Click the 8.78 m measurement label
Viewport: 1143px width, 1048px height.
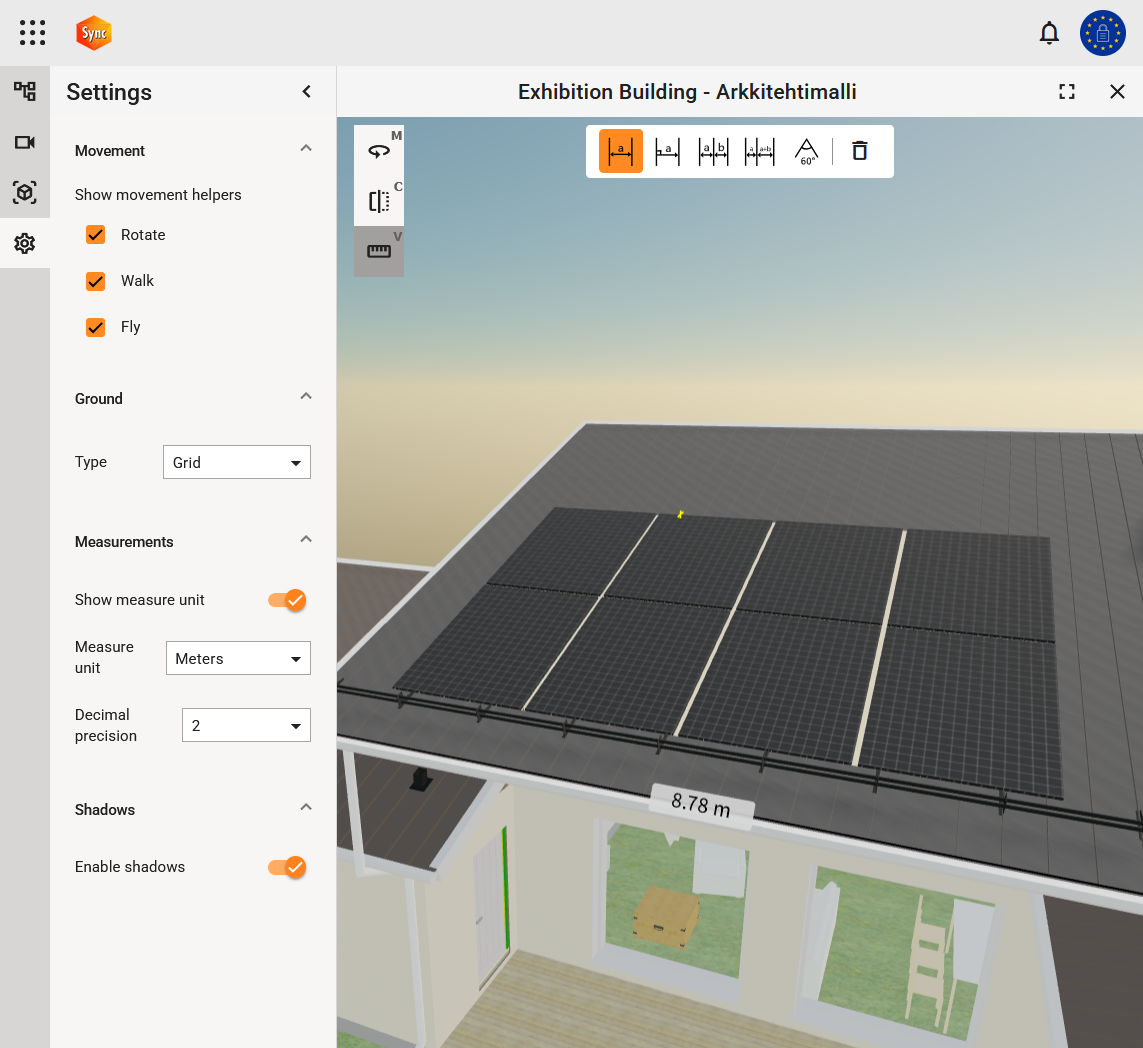(x=700, y=804)
